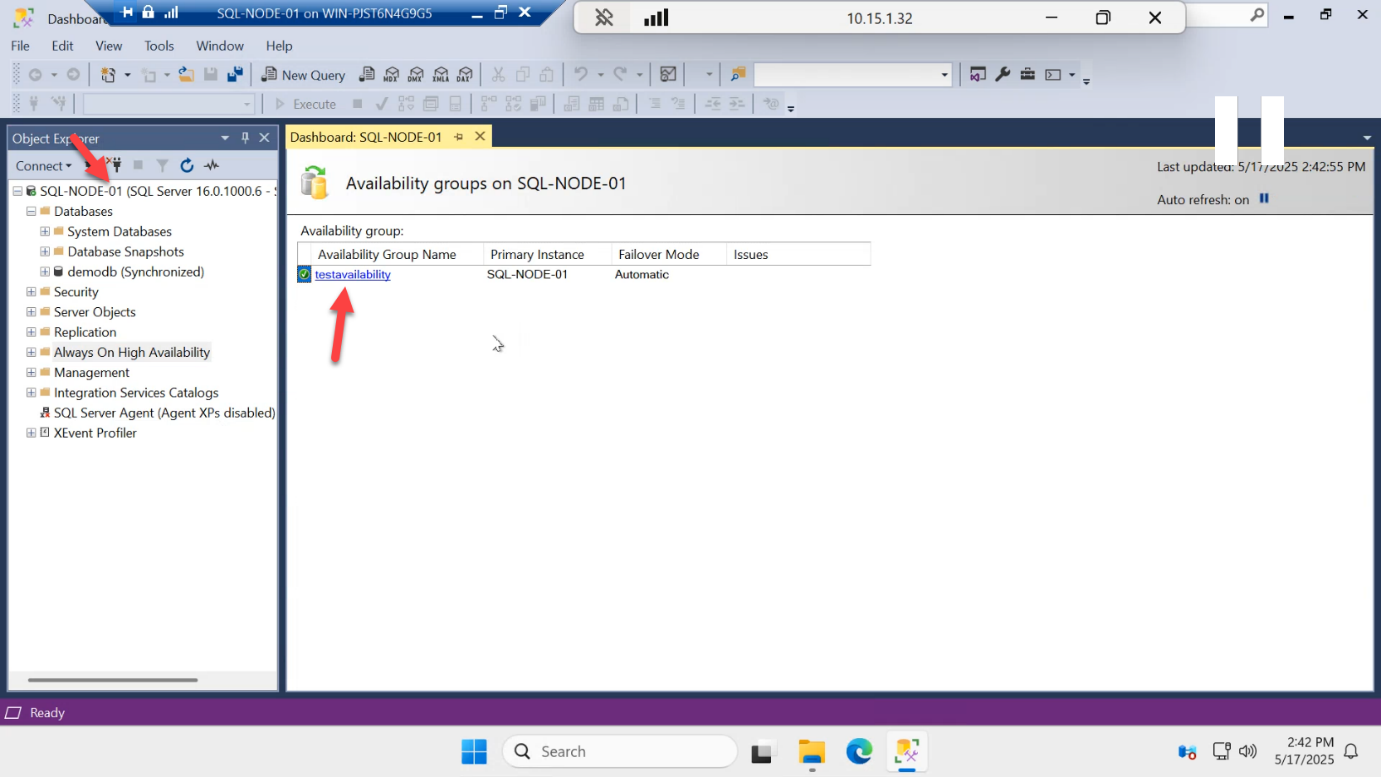
Task: Expand the Security folder
Action: (31, 292)
